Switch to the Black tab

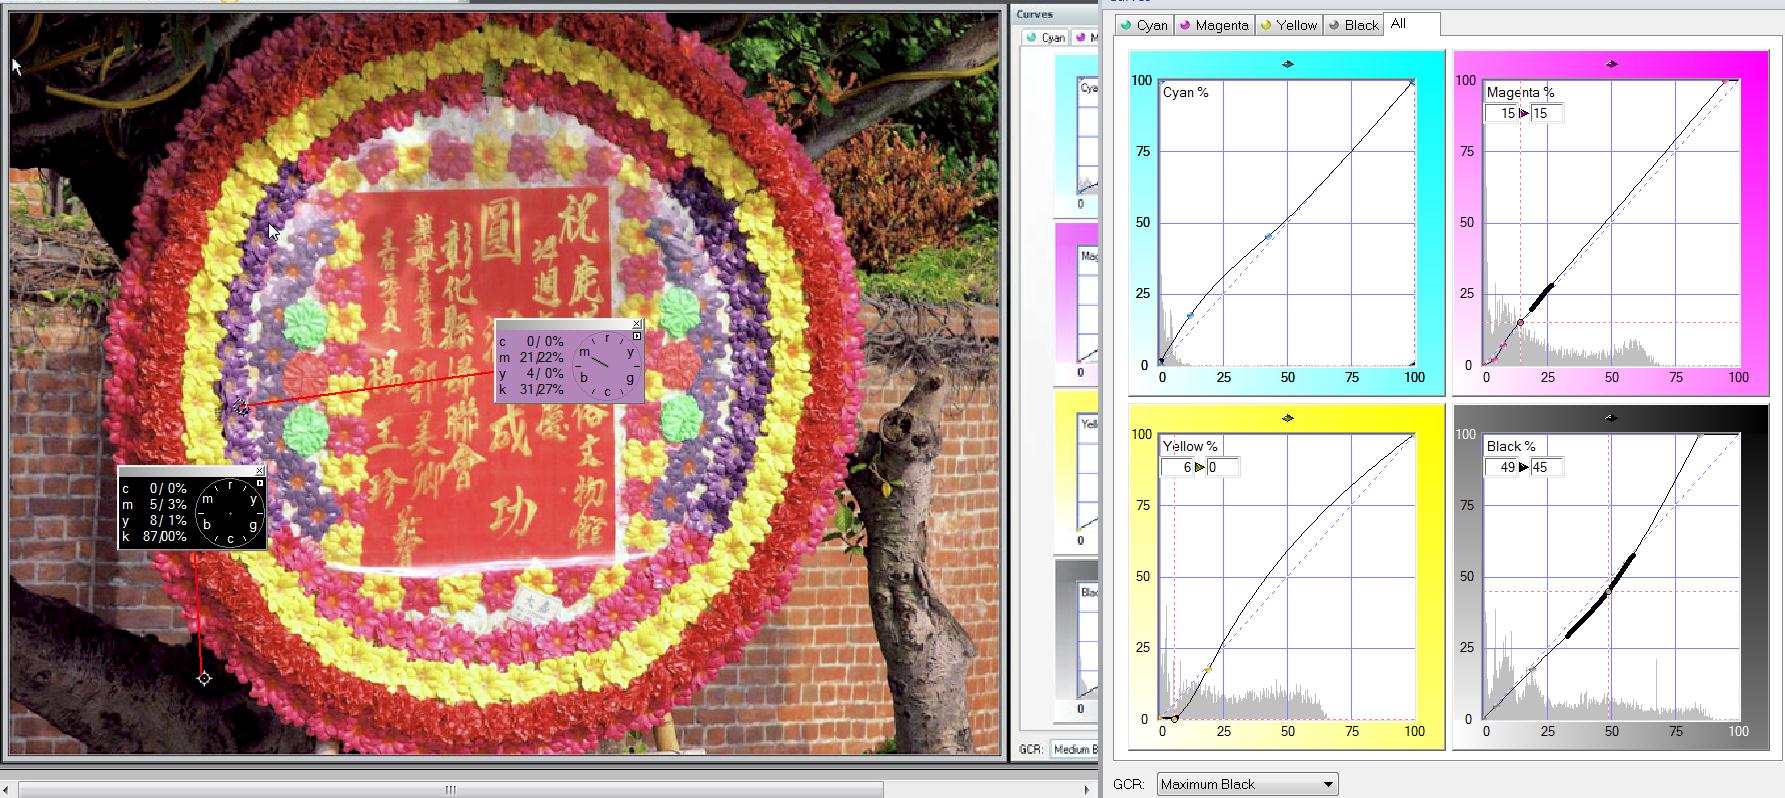(x=1353, y=25)
